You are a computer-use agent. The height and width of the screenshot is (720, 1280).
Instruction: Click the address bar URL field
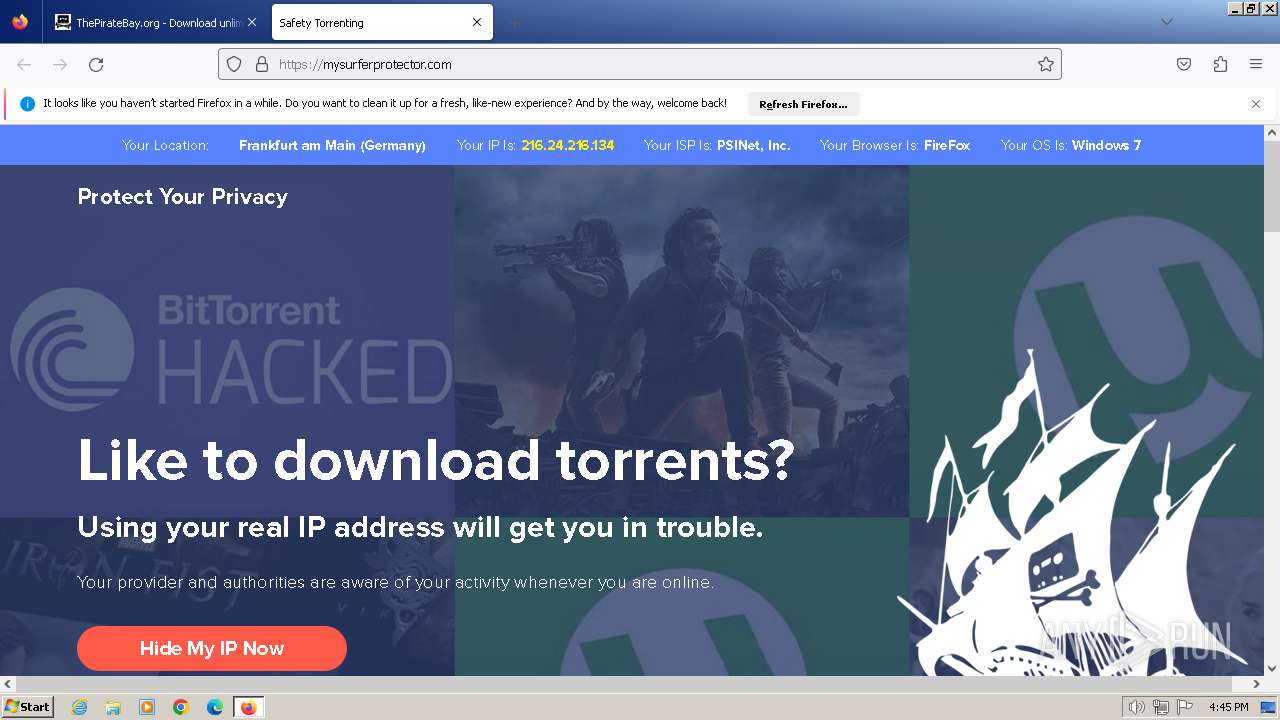(640, 64)
